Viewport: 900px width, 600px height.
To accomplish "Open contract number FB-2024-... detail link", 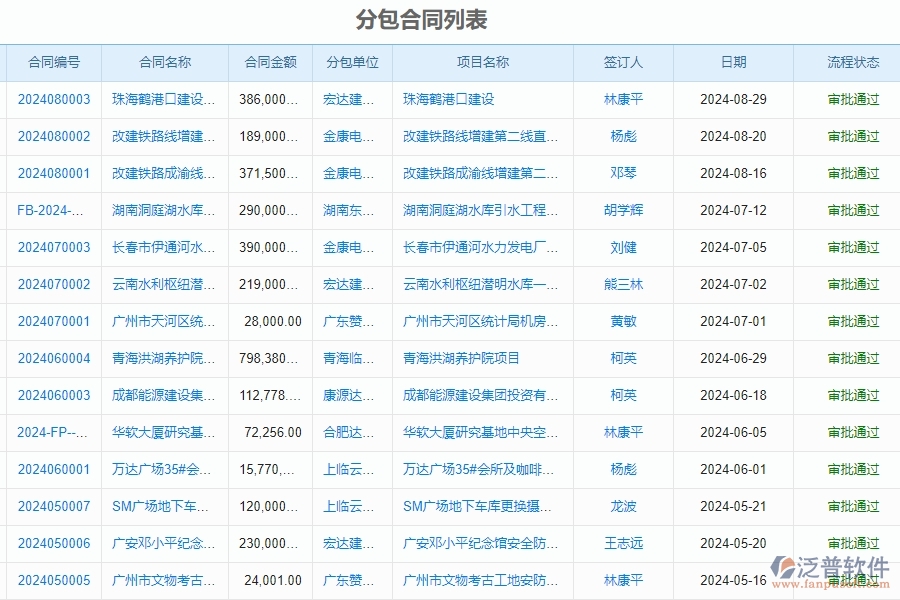I will coord(48,210).
